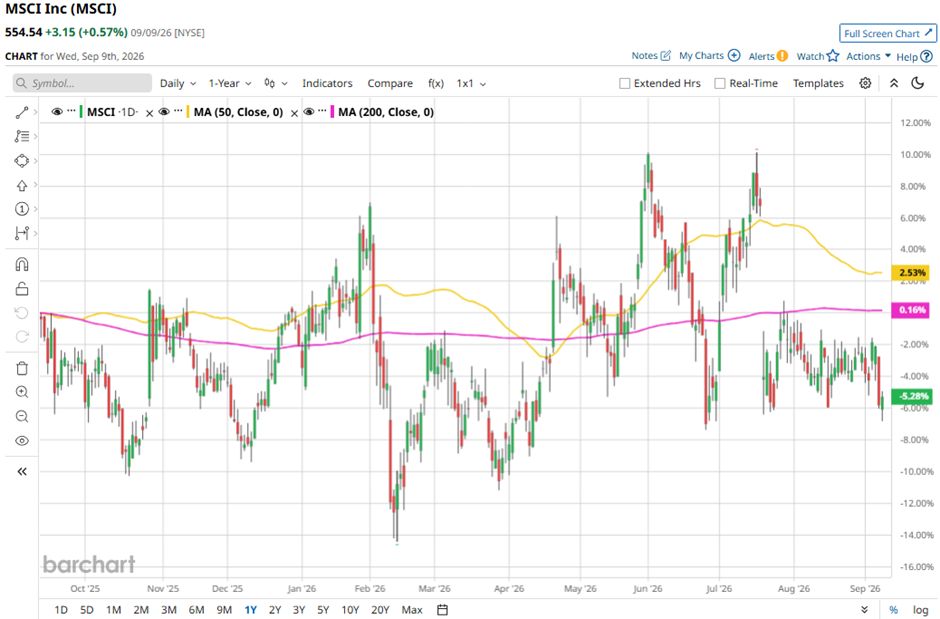Switch to dark mode moon icon
This screenshot has height=619, width=940.
[918, 83]
